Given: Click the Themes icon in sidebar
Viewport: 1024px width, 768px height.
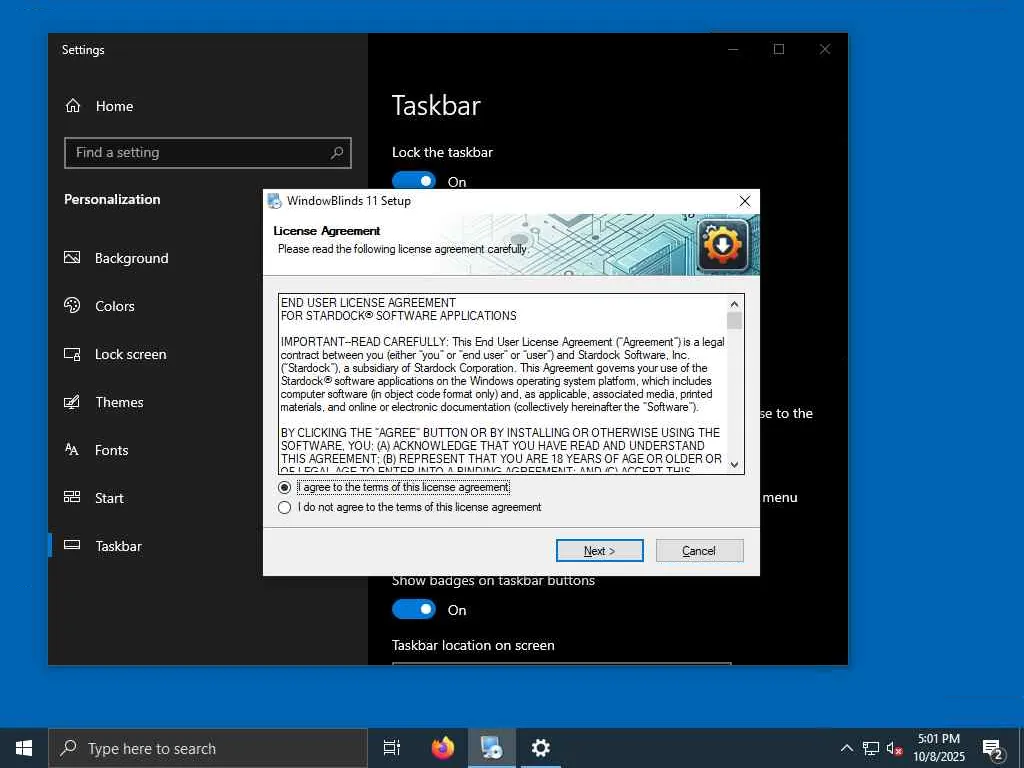Looking at the screenshot, I should [x=72, y=402].
